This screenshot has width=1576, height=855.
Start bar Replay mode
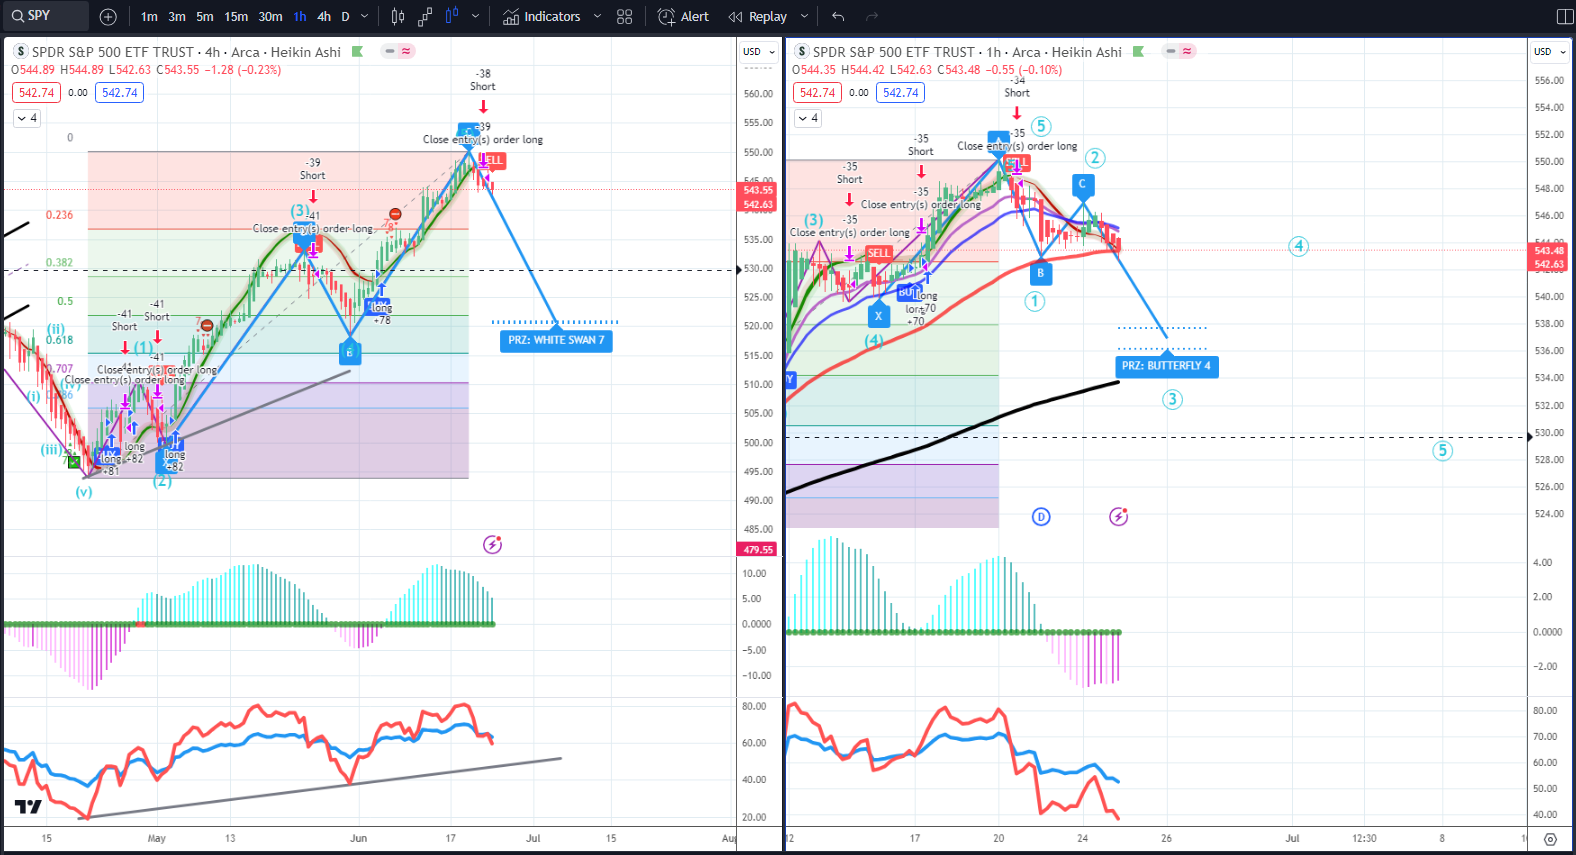point(758,16)
